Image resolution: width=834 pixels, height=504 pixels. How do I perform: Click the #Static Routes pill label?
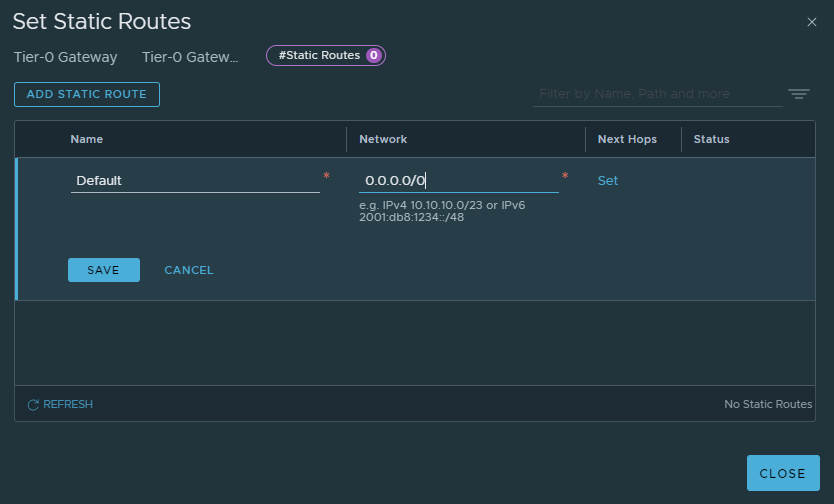319,56
